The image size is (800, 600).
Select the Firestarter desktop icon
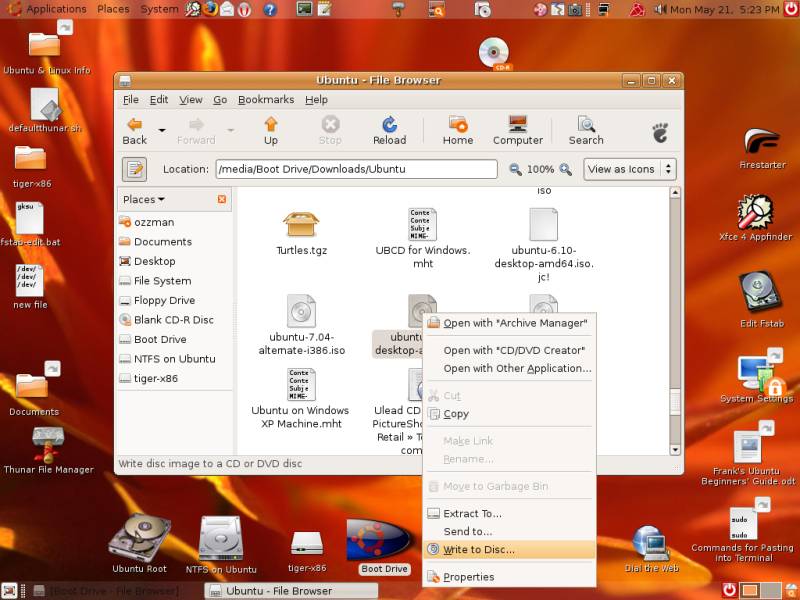762,148
